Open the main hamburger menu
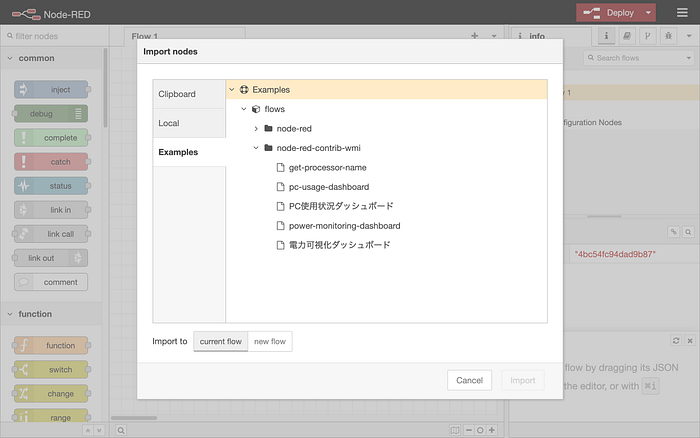The image size is (700, 438). click(682, 13)
